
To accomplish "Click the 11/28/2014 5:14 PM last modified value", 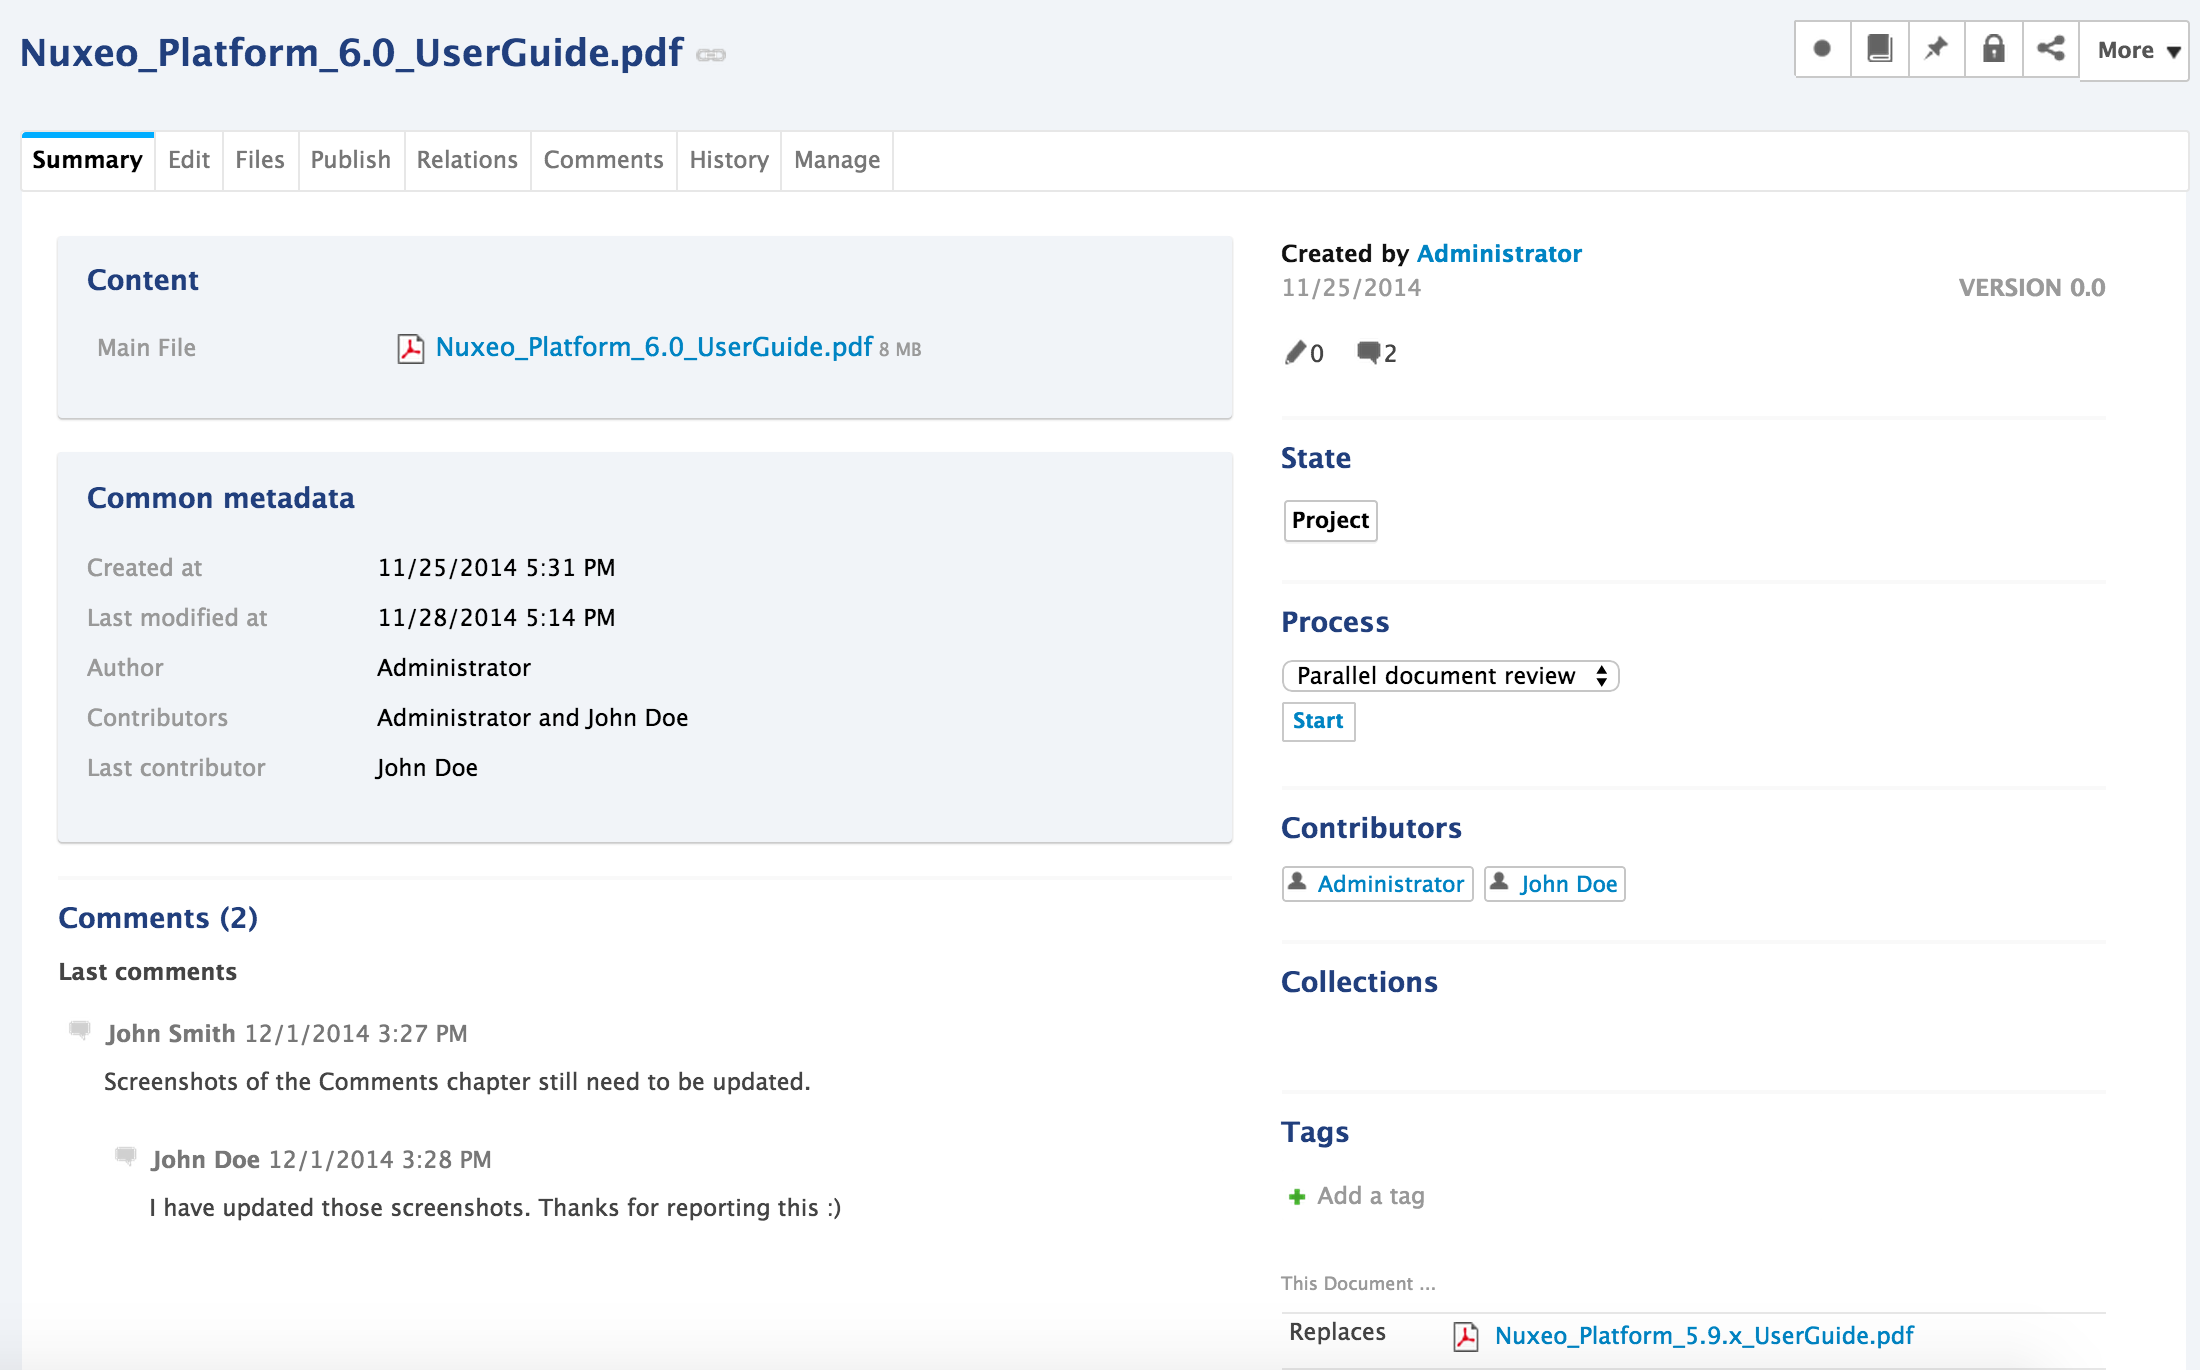I will [496, 618].
